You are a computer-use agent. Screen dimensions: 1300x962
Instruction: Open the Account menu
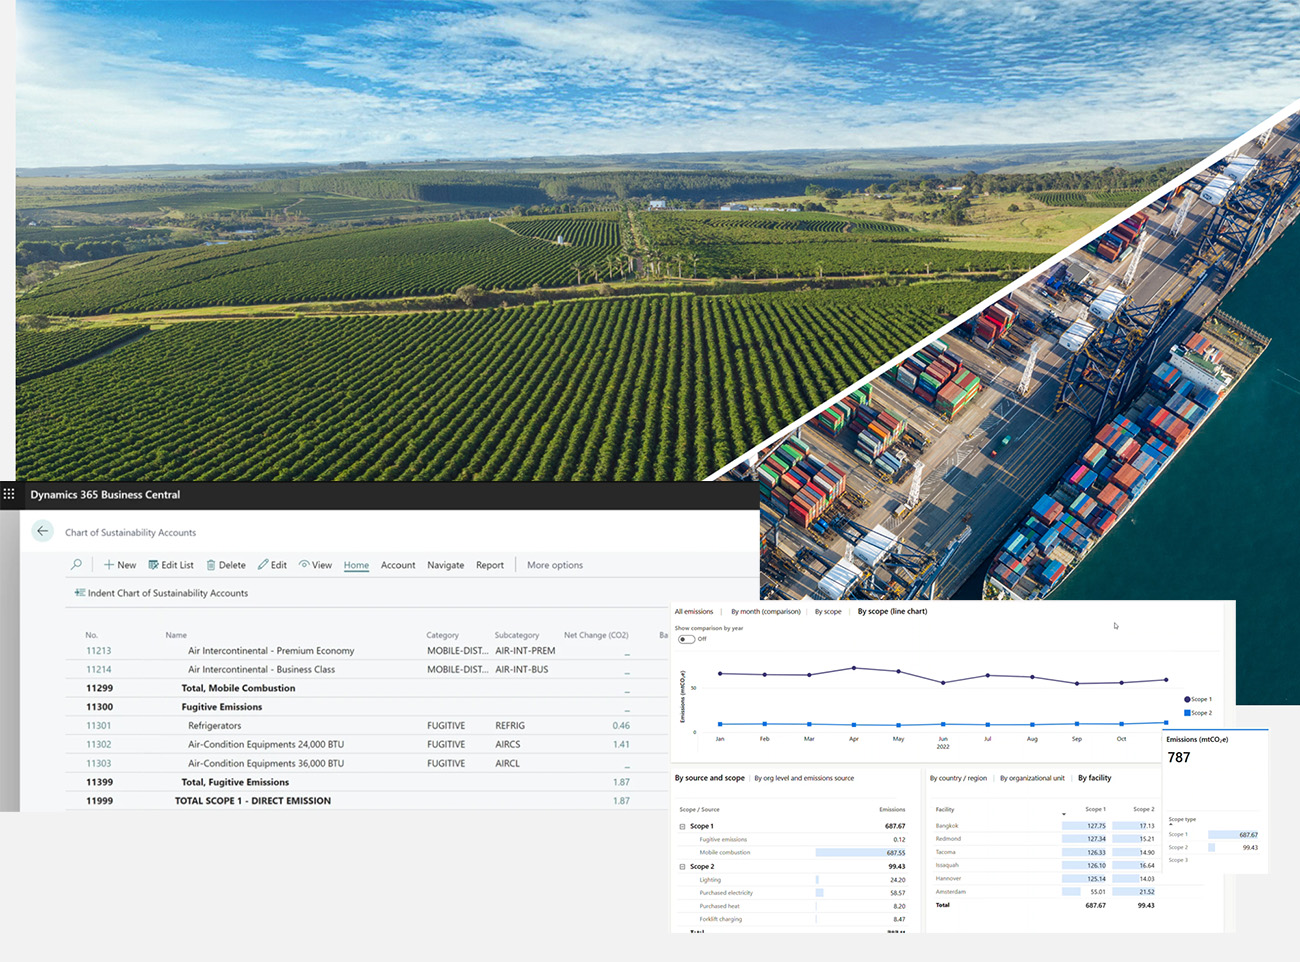point(398,565)
